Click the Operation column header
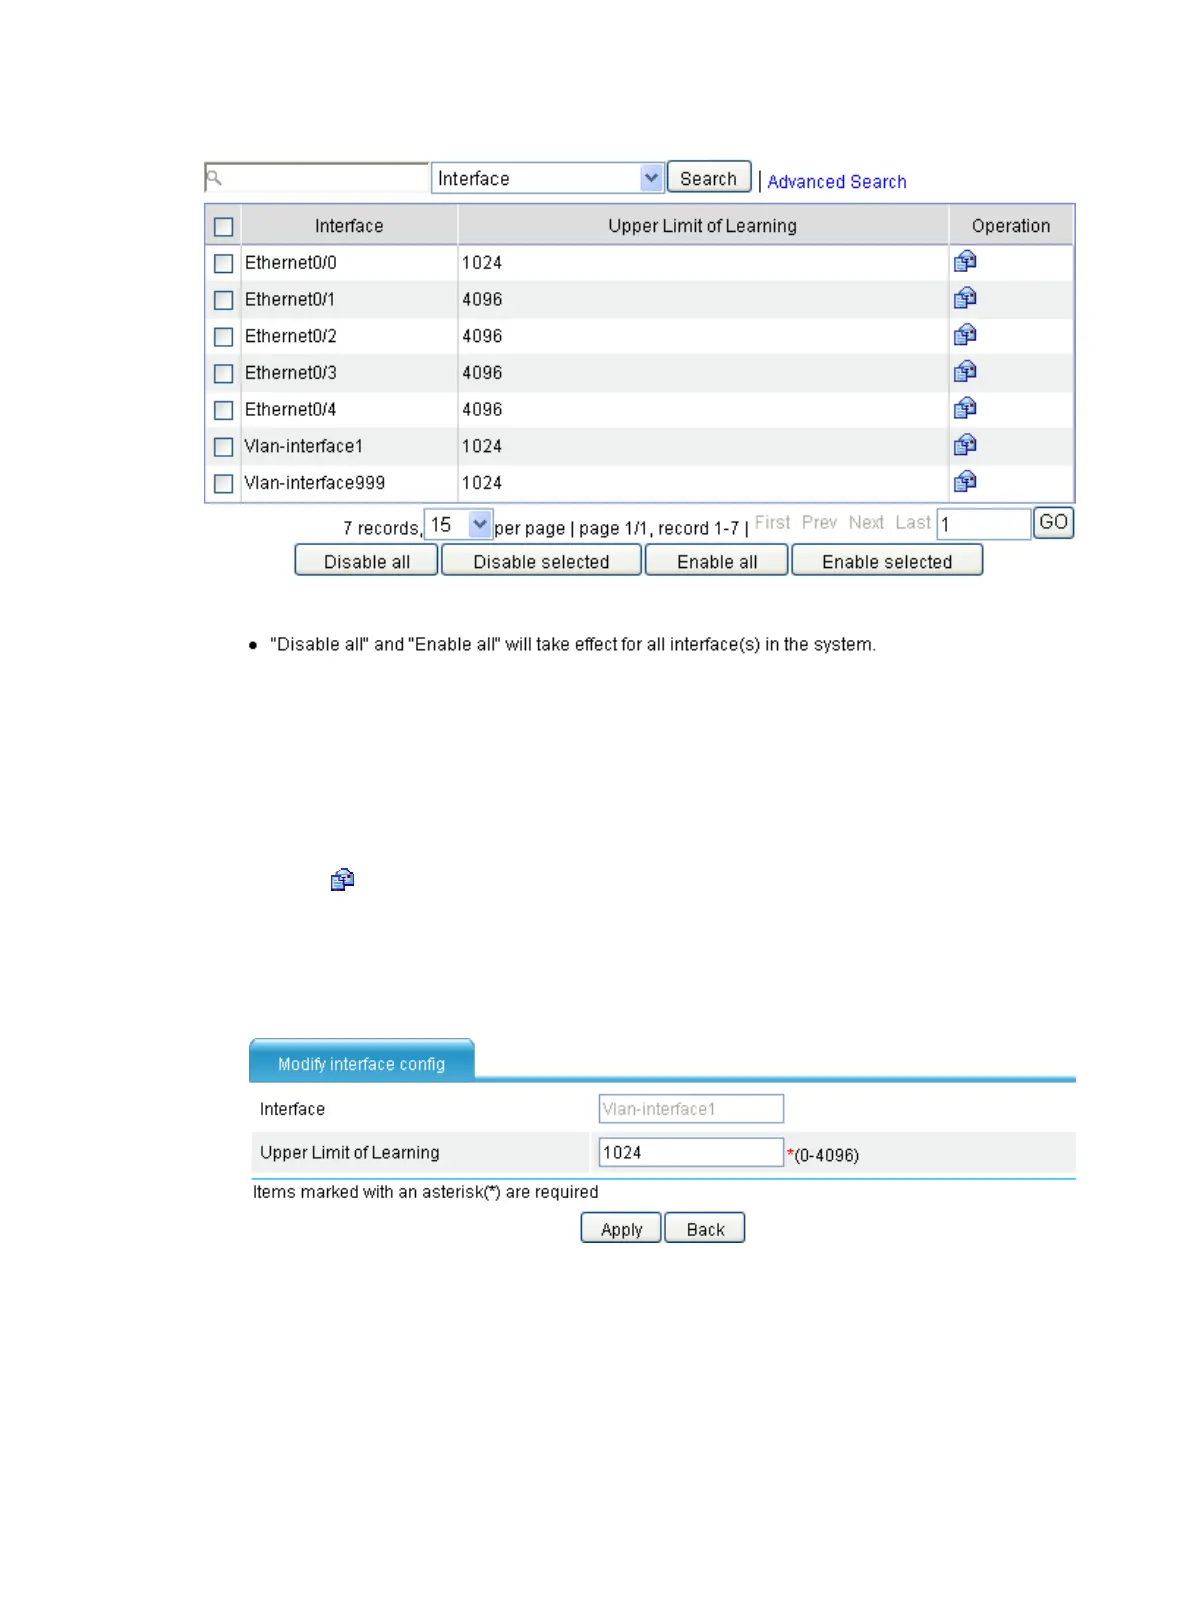1190x1616 pixels. [x=1011, y=226]
